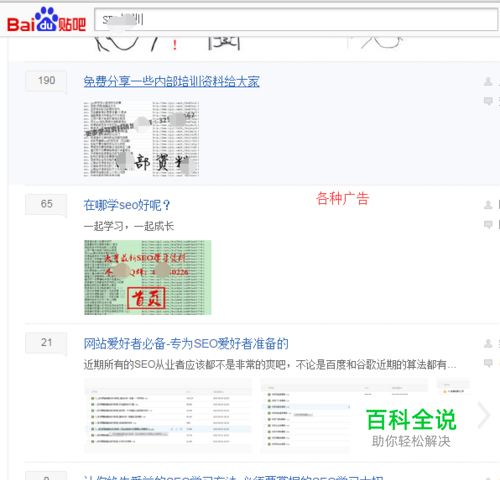Click the next-image chevron arrow in thumbnails row
This screenshot has height=480, width=500.
click(x=484, y=415)
